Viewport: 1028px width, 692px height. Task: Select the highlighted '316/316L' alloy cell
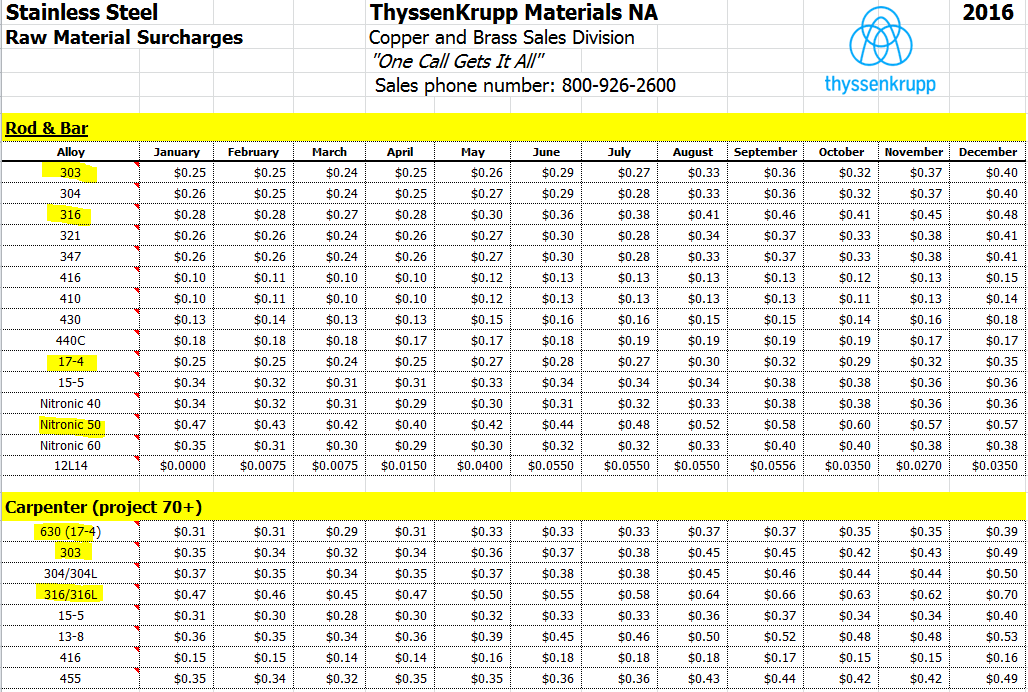(70, 594)
